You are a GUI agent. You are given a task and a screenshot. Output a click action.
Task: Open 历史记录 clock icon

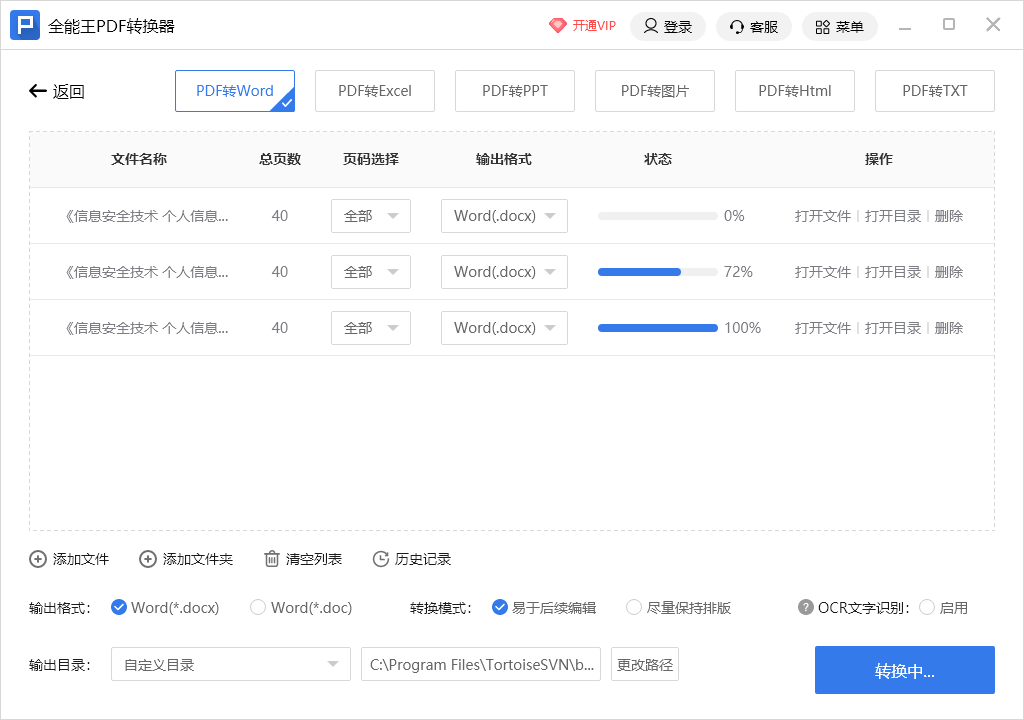(x=380, y=559)
